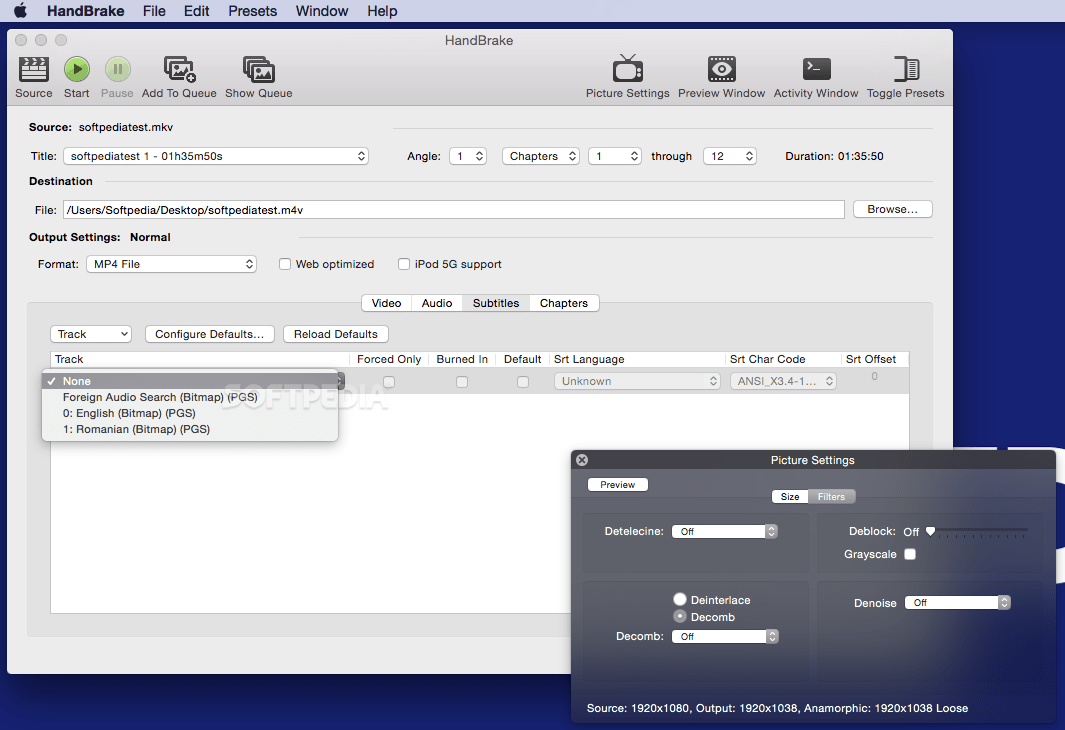Open the Denoise dropdown
This screenshot has height=730, width=1065.
coord(957,603)
